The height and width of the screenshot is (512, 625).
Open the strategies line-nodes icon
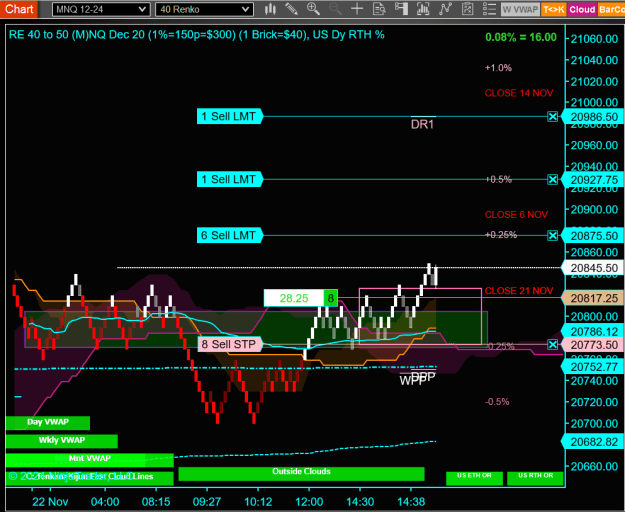(x=445, y=9)
